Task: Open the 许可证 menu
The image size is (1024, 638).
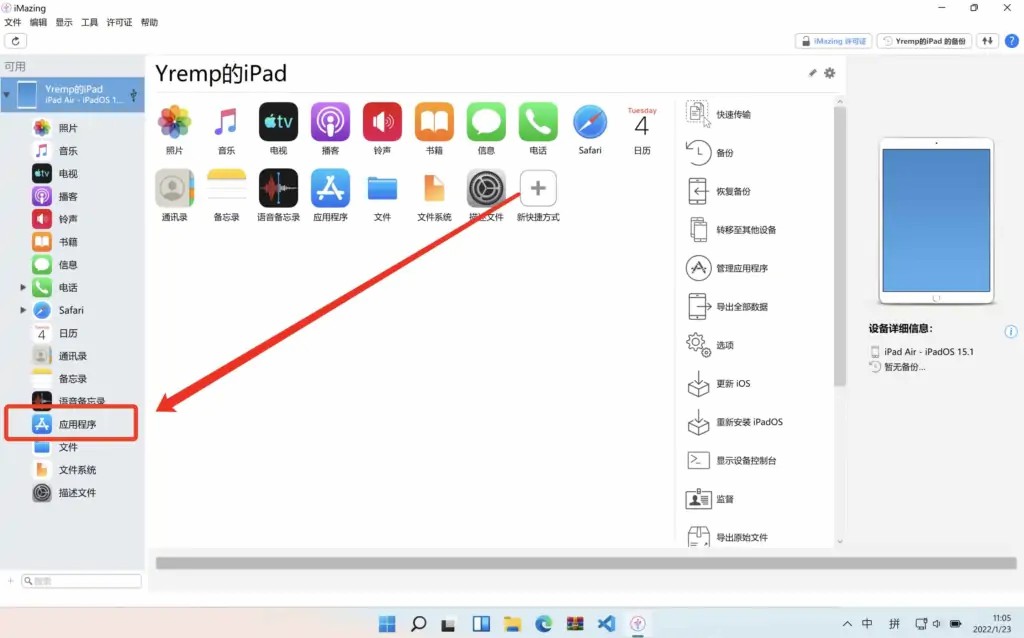Action: tap(120, 22)
